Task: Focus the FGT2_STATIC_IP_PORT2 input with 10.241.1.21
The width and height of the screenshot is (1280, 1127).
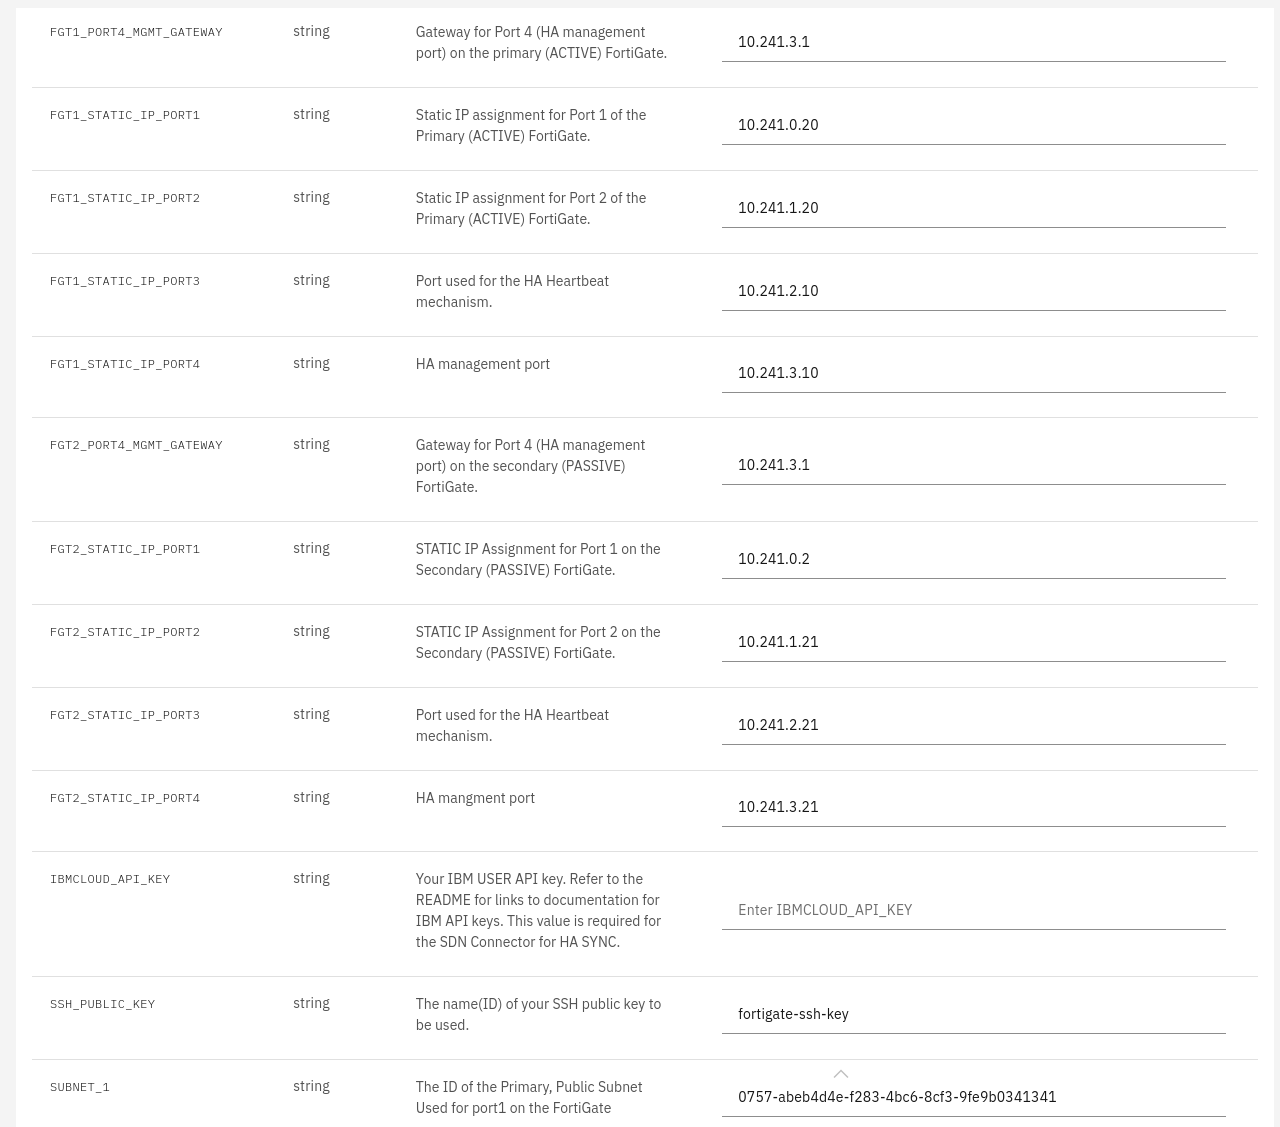Action: pyautogui.click(x=973, y=642)
